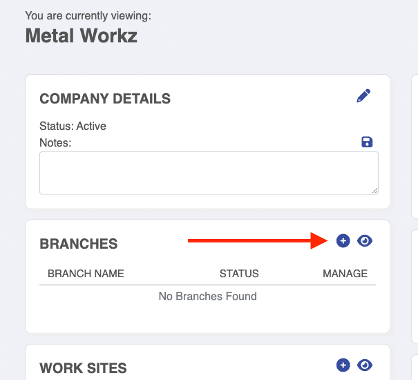Viewport: 418px width, 380px height.
Task: Click the You are currently viewing label
Action: pos(88,16)
